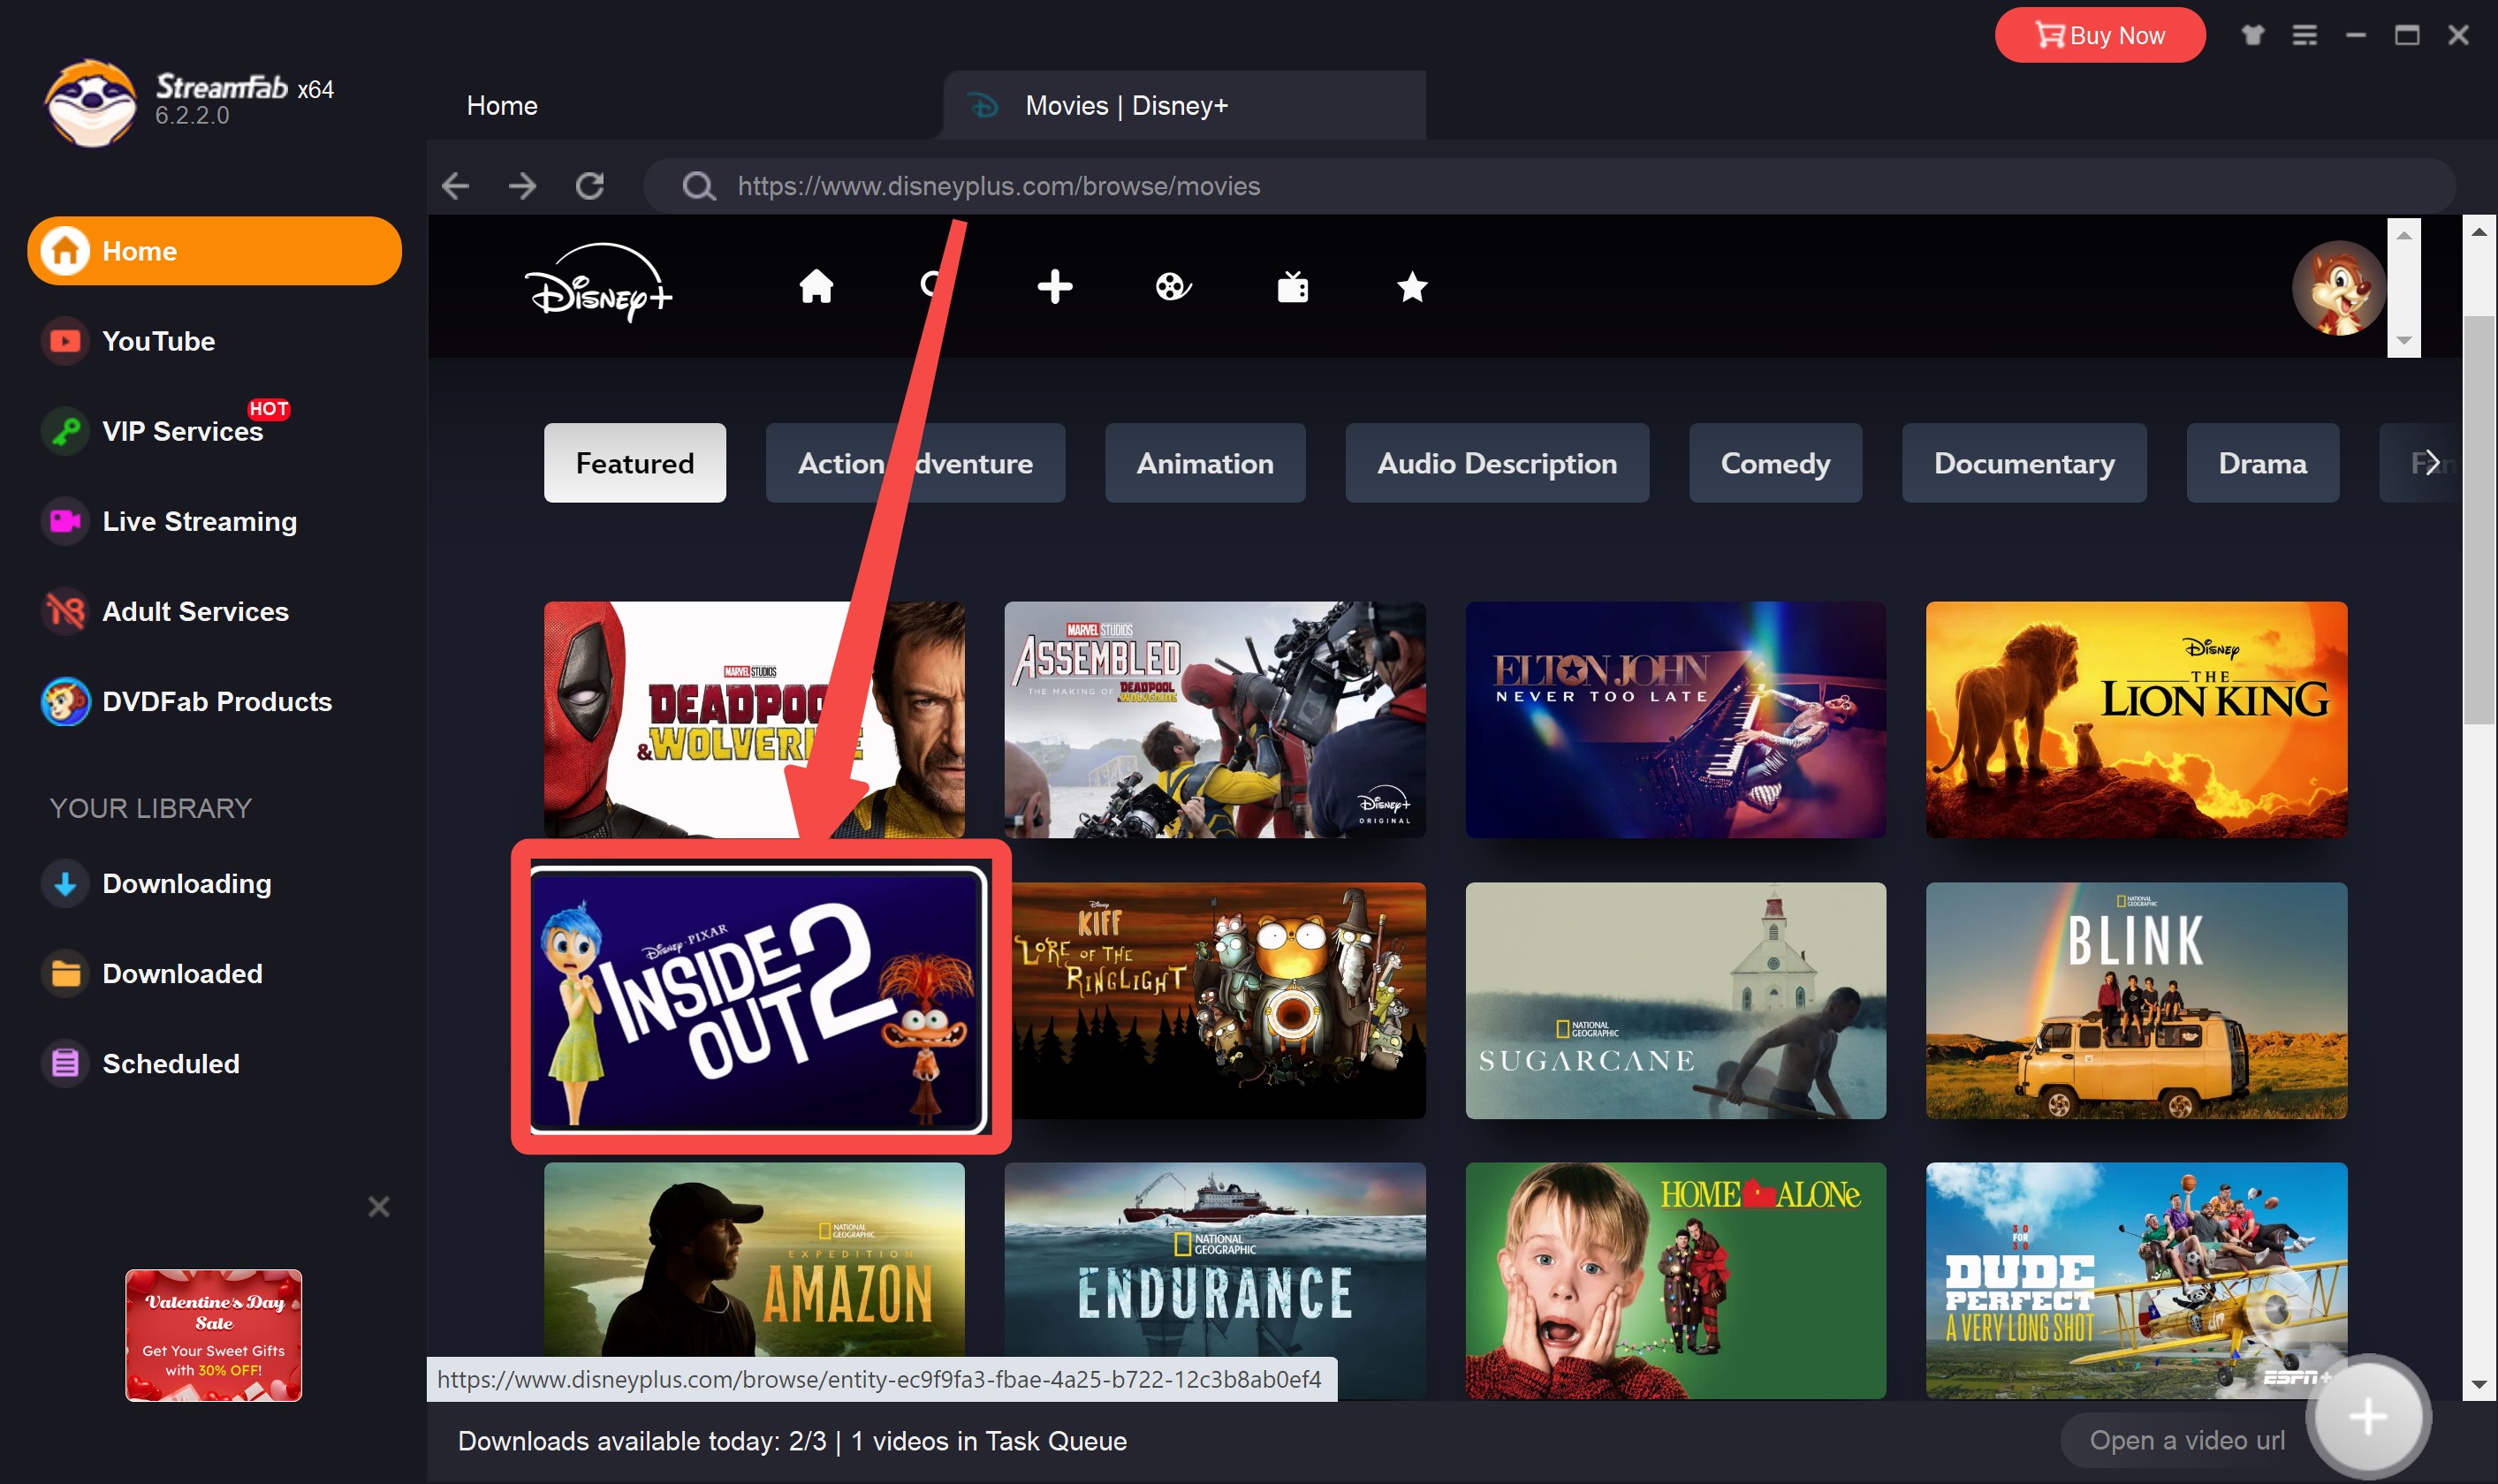This screenshot has height=1484, width=2498.
Task: Select the Documentary genre filter
Action: (2024, 463)
